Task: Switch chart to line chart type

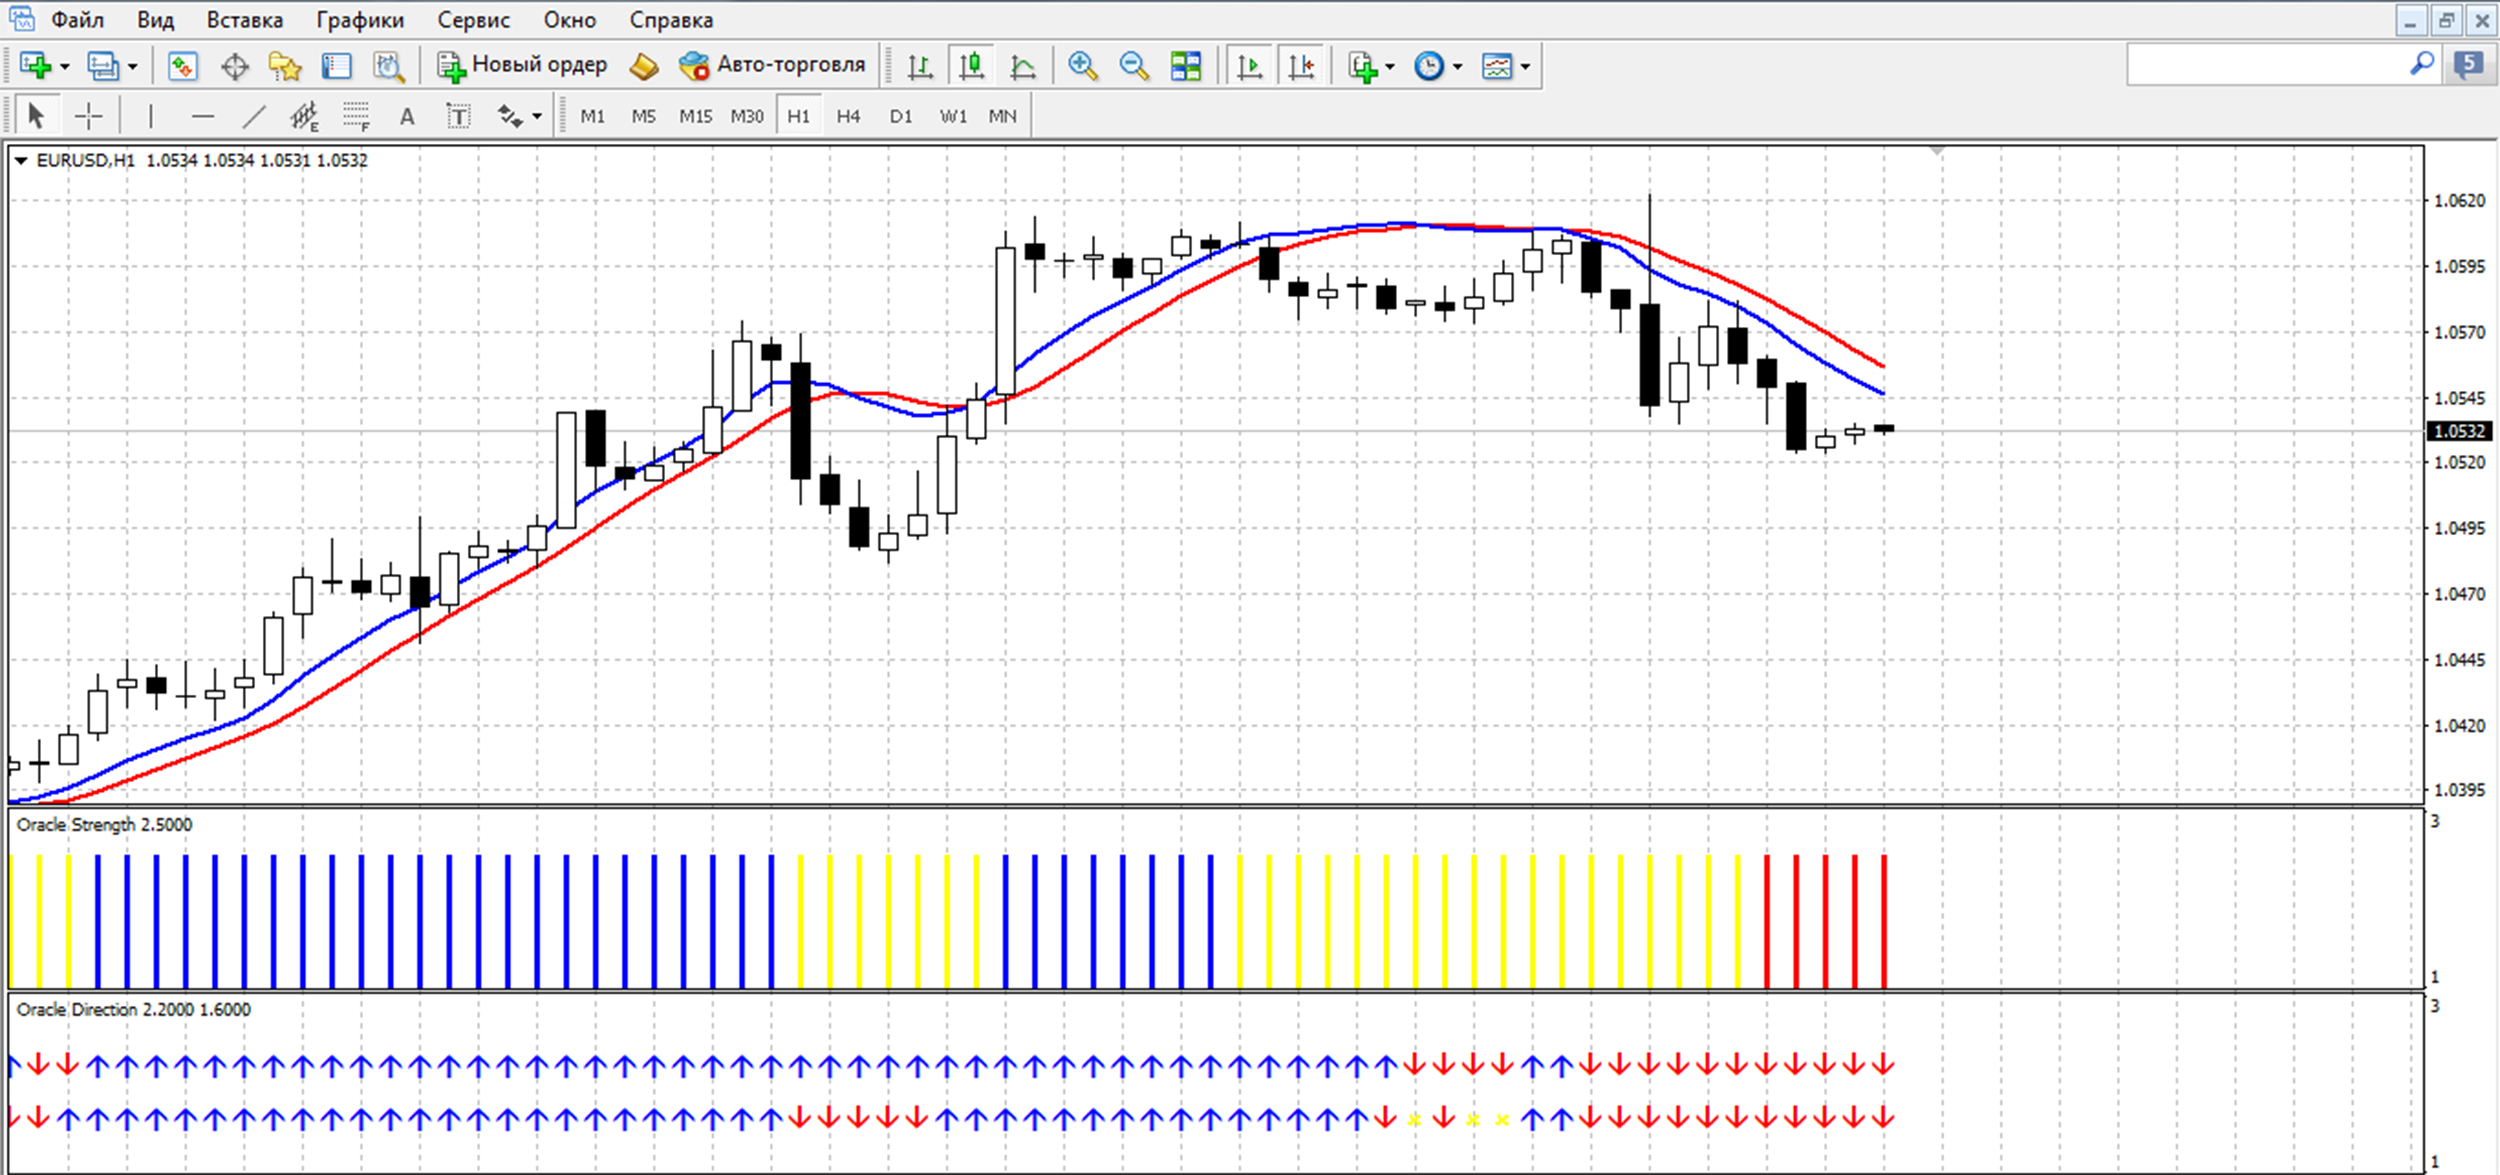Action: click(x=1023, y=67)
